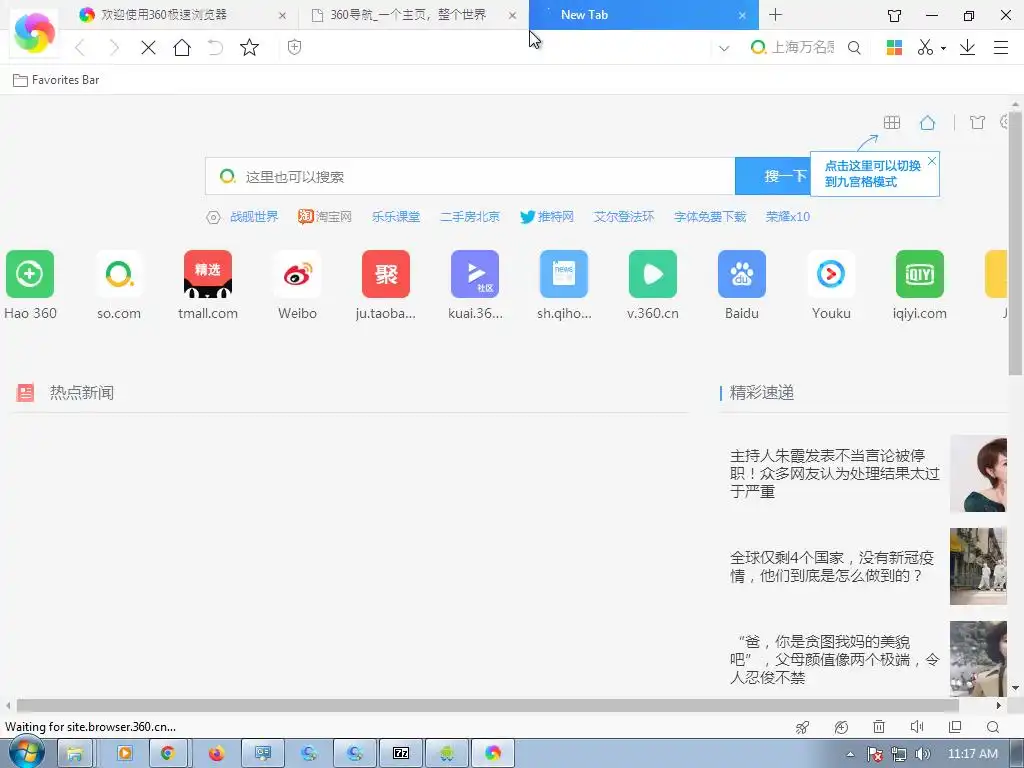The width and height of the screenshot is (1024, 768).
Task: Click the trash clean icon in status bar
Action: (x=879, y=727)
